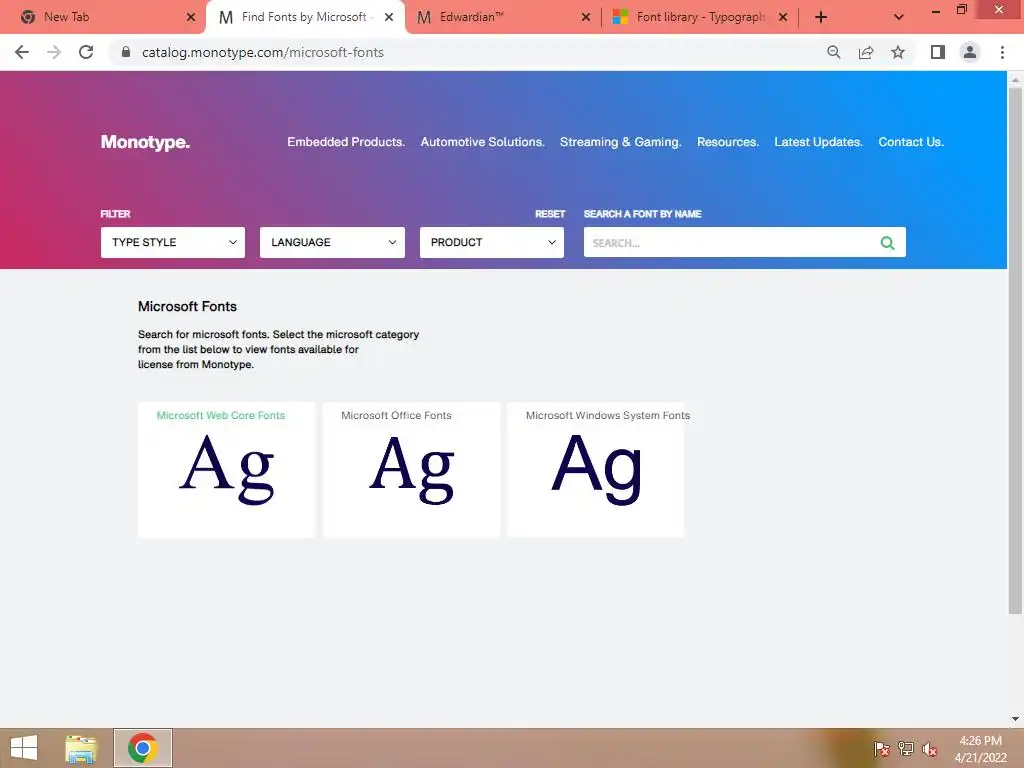
Task: Select the Find Fonts by Microsoft tab
Action: [x=304, y=17]
